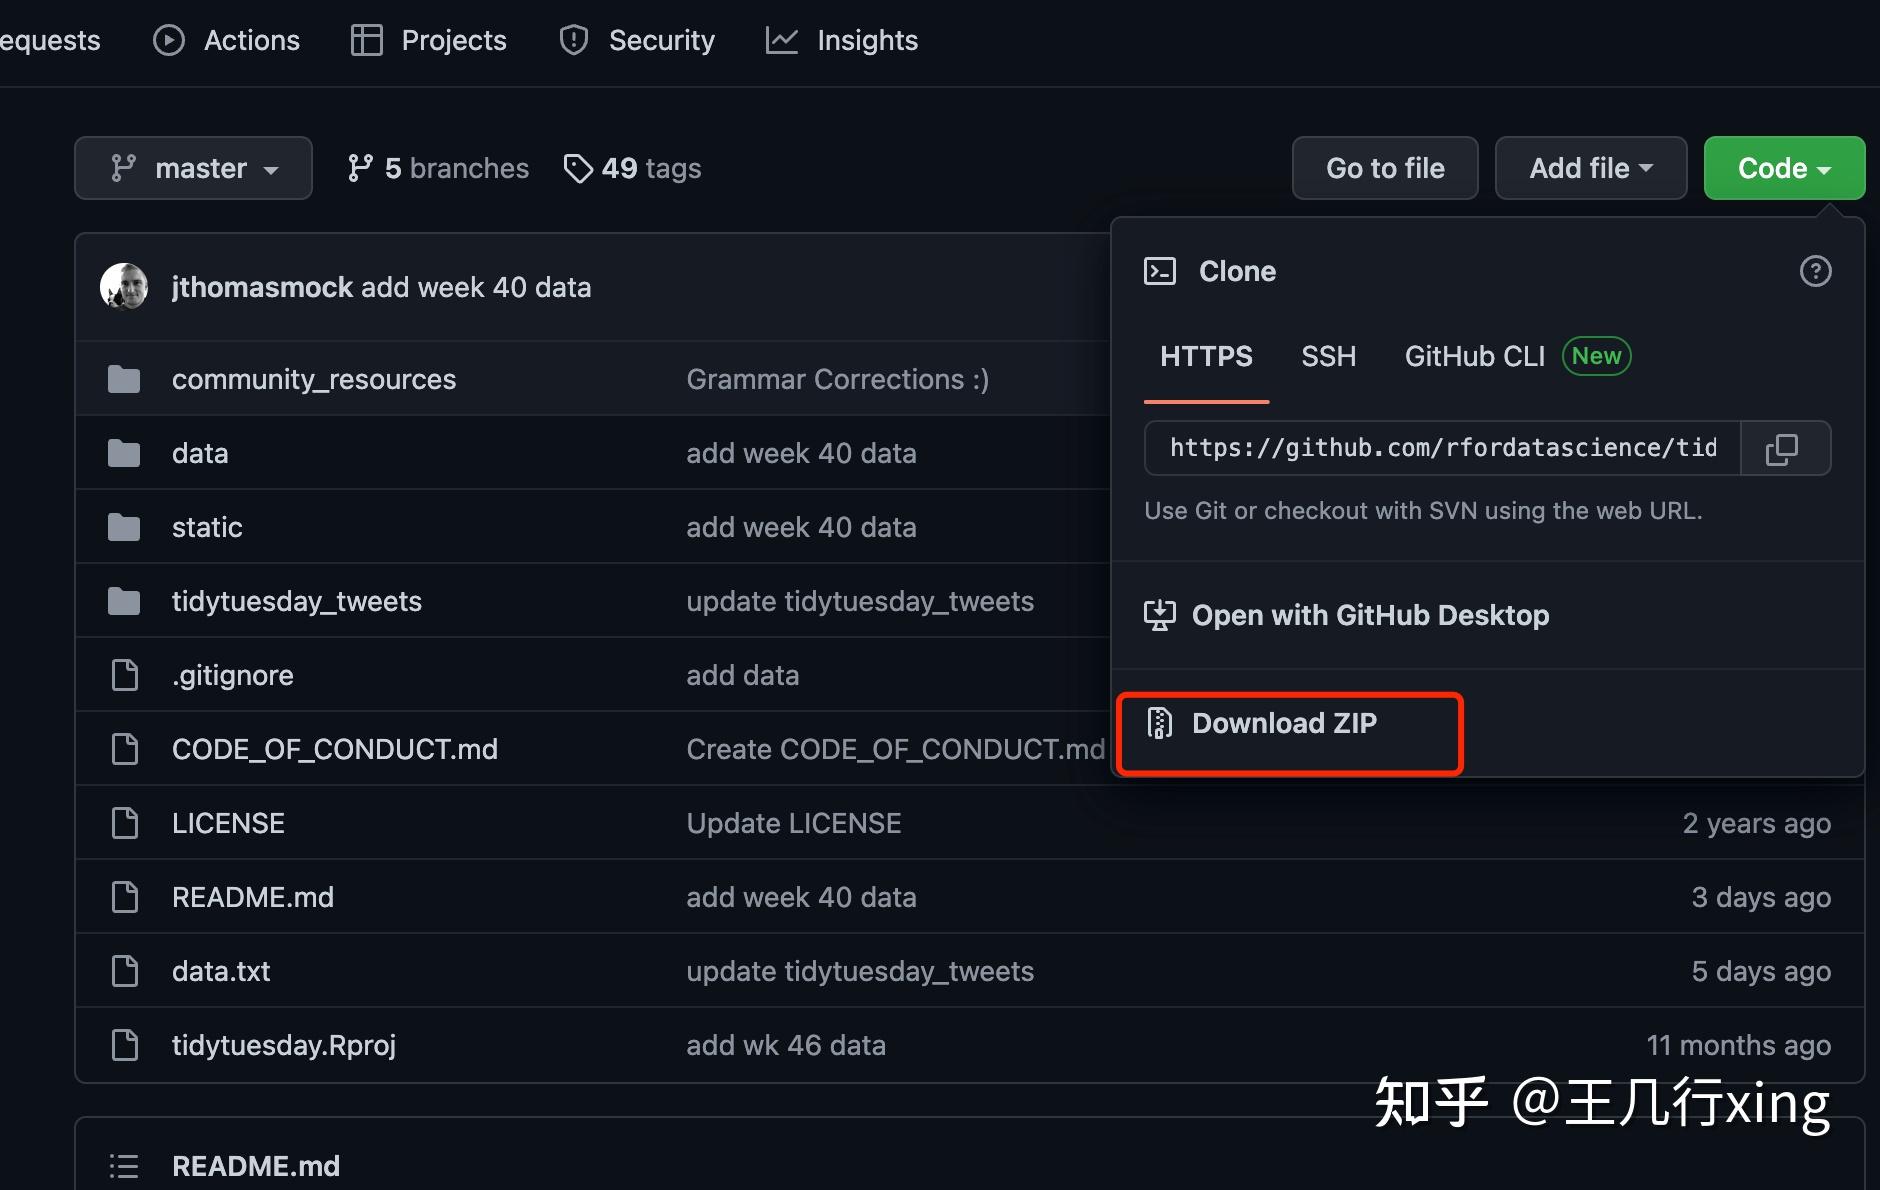The image size is (1880, 1190).
Task: Click the file icon beside README.md
Action: tap(124, 896)
